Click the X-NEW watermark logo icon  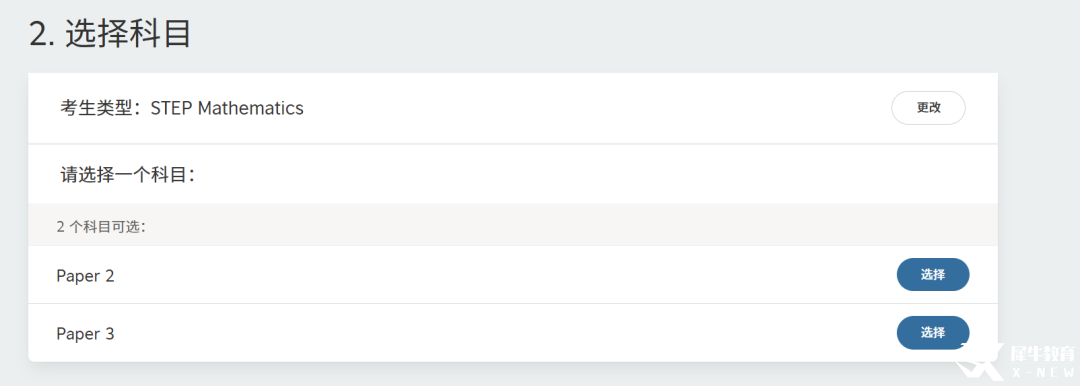click(979, 360)
